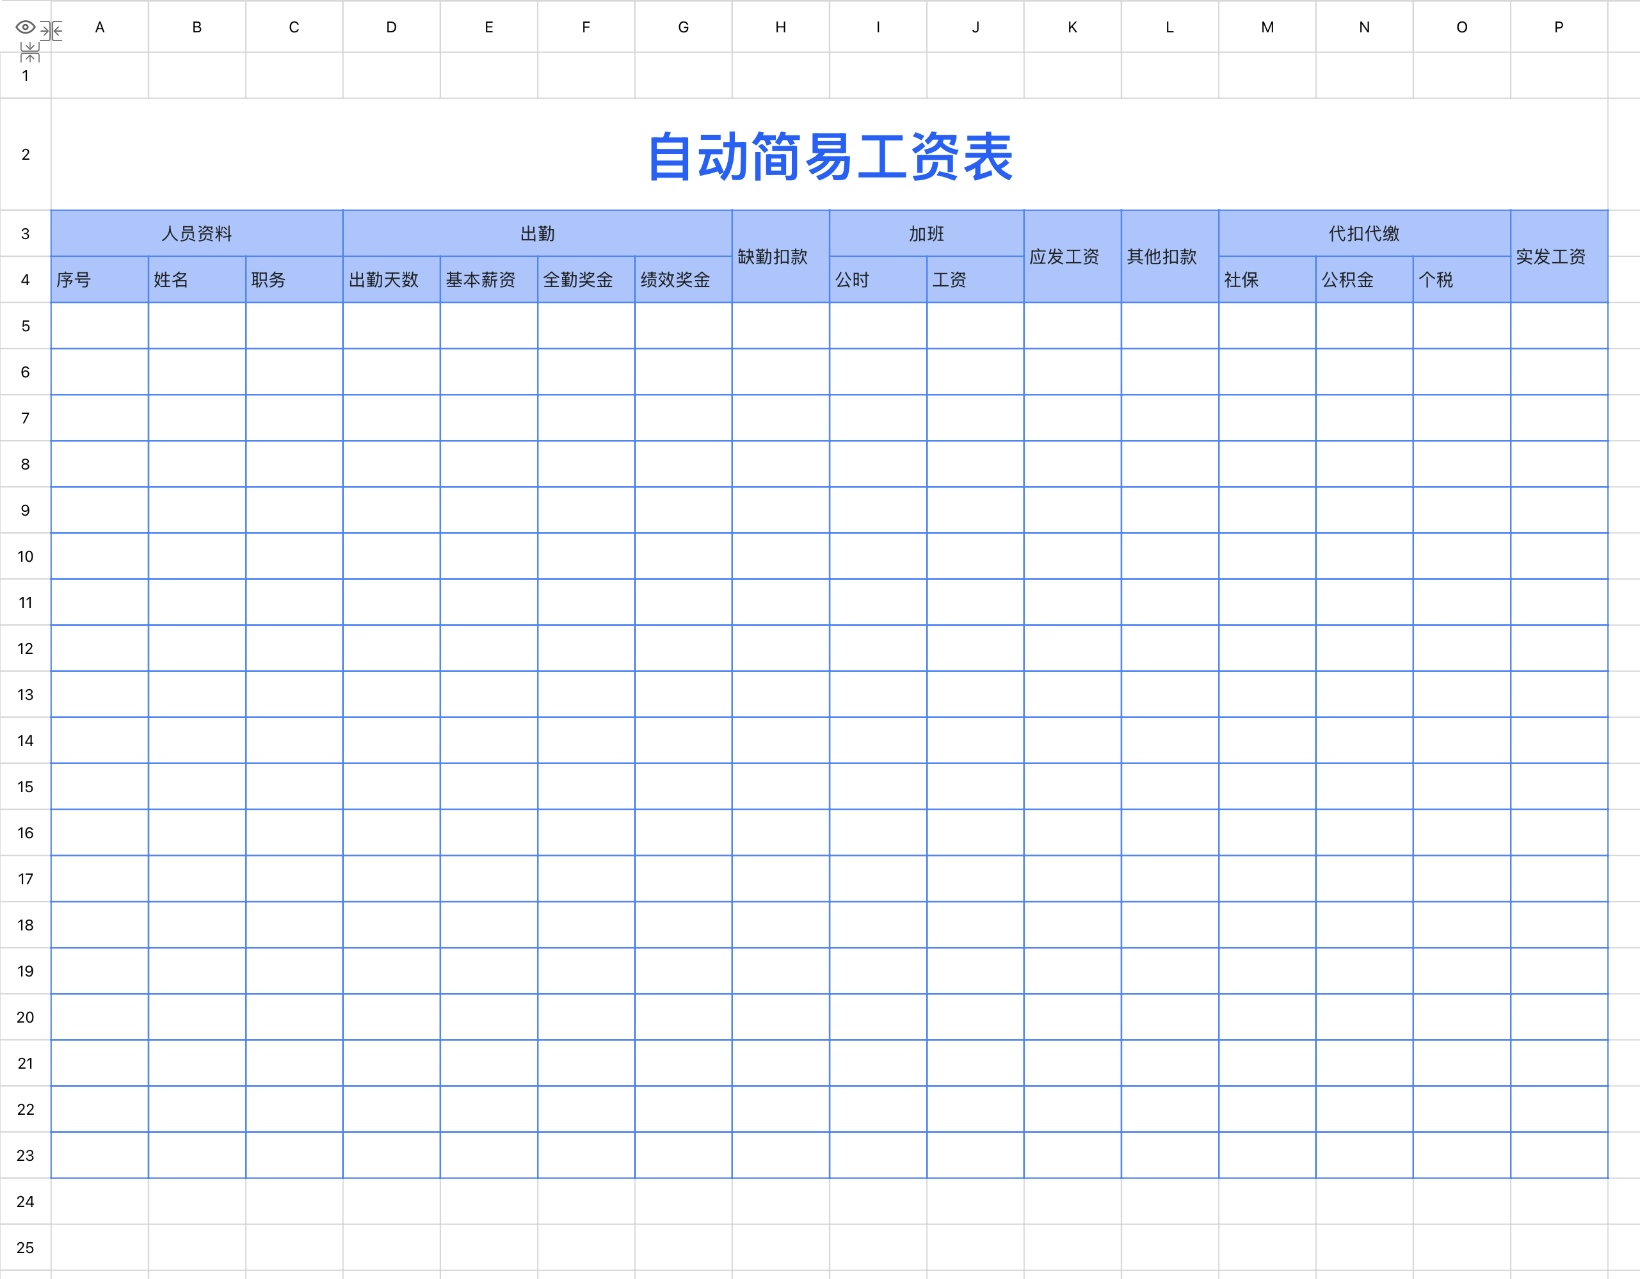Click the 社保 header cell
The height and width of the screenshot is (1279, 1640).
click(1267, 280)
